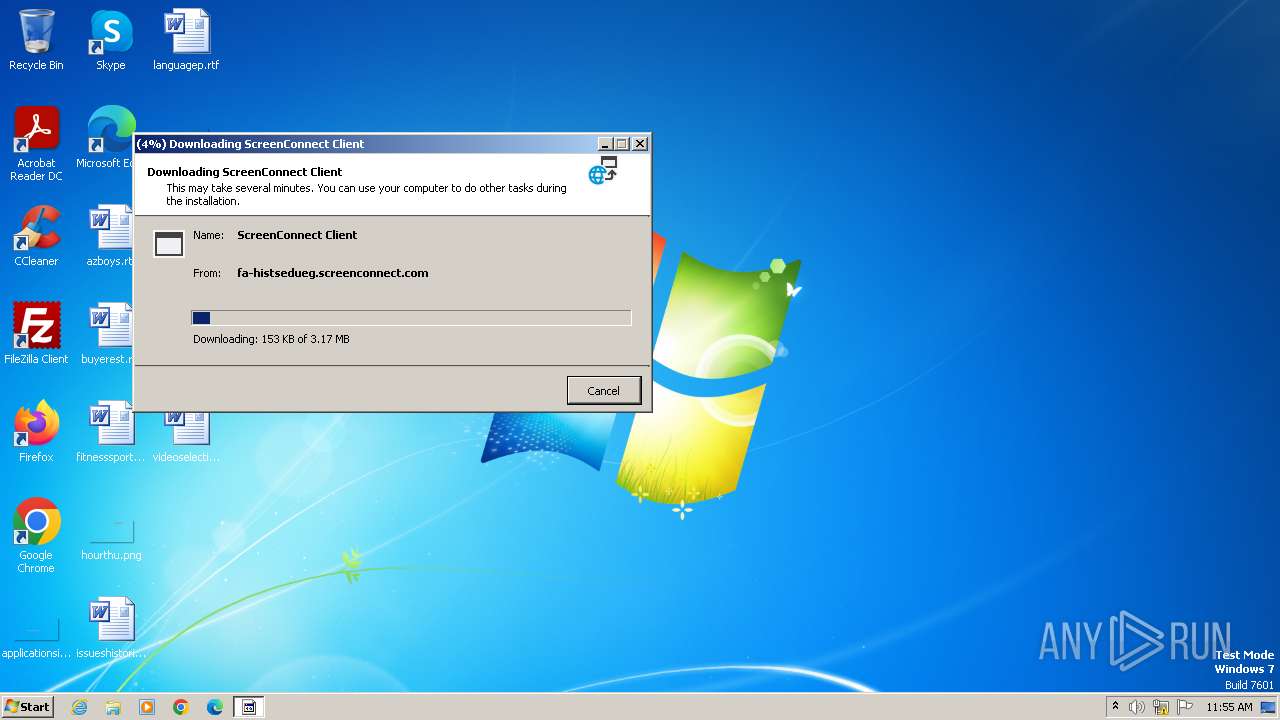Launch Skype from the desktop
The height and width of the screenshot is (720, 1280).
111,40
